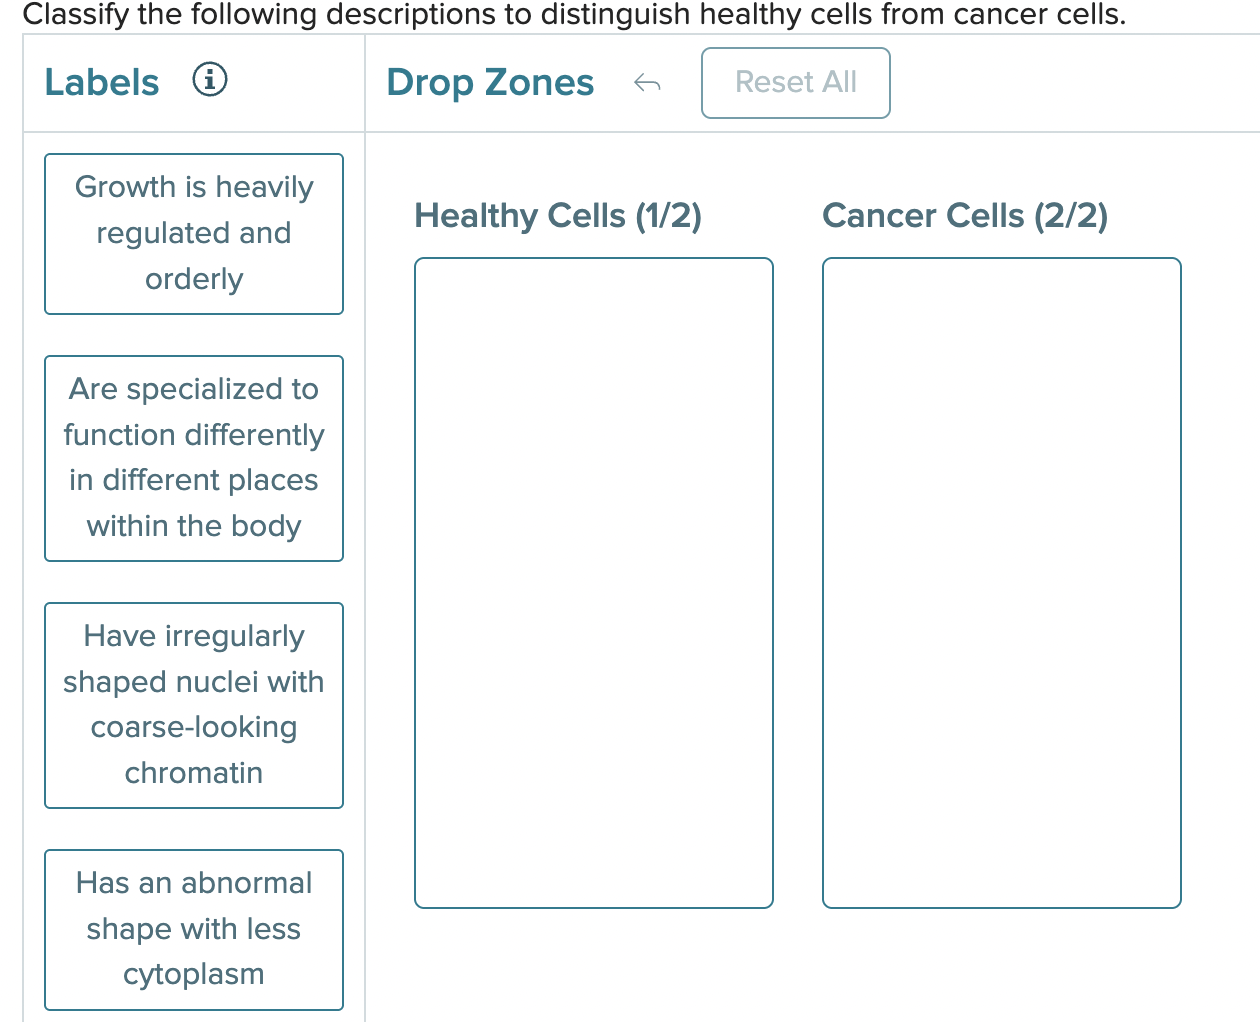Select the "Have irregularly shaped nuclei" label
Screen dimensions: 1260x1022
pyautogui.click(x=193, y=704)
